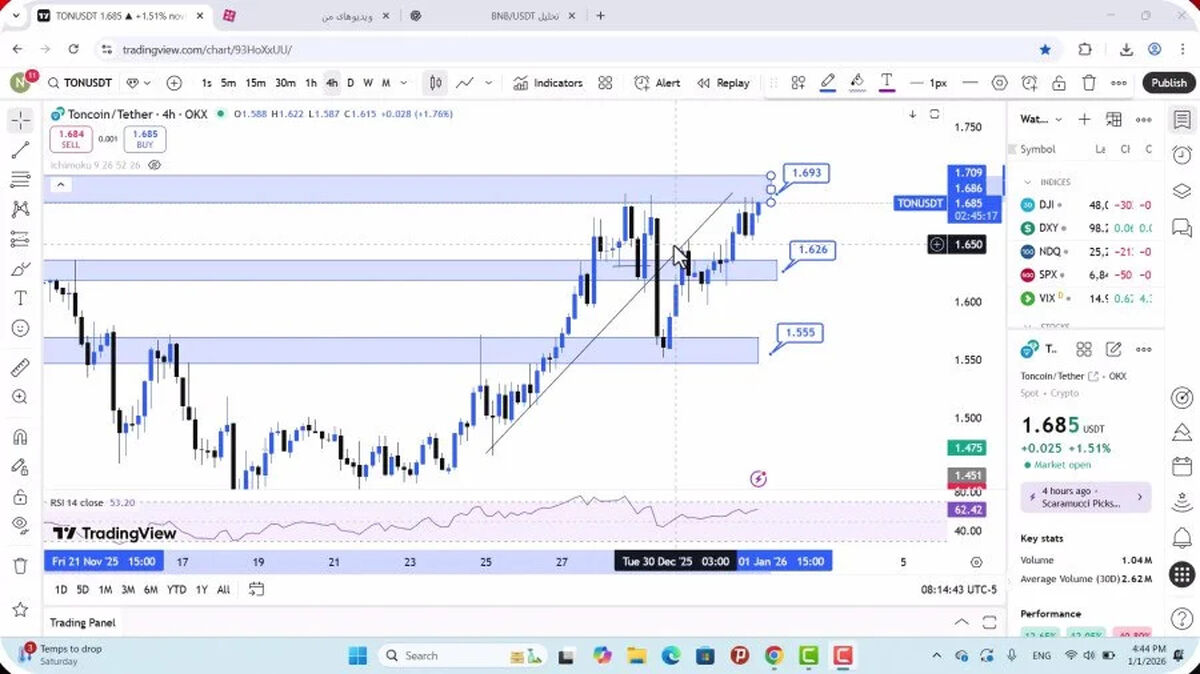Select the 15m timeframe
The height and width of the screenshot is (674, 1200).
(x=256, y=83)
